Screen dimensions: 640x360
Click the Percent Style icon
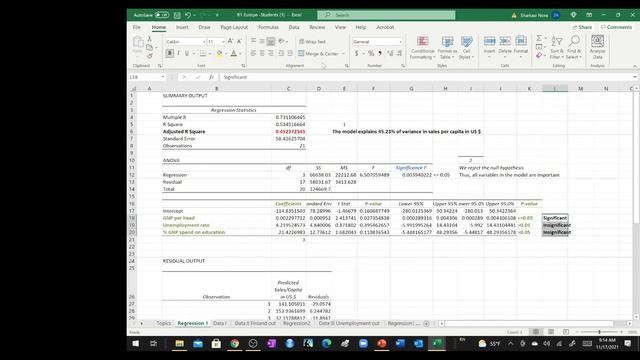click(x=371, y=53)
